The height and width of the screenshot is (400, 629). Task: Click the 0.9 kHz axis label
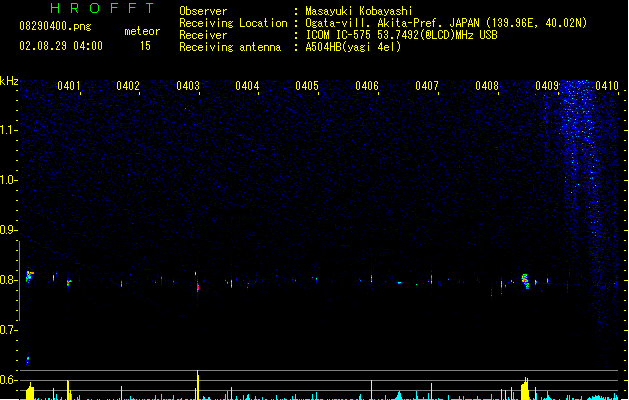(x=8, y=230)
